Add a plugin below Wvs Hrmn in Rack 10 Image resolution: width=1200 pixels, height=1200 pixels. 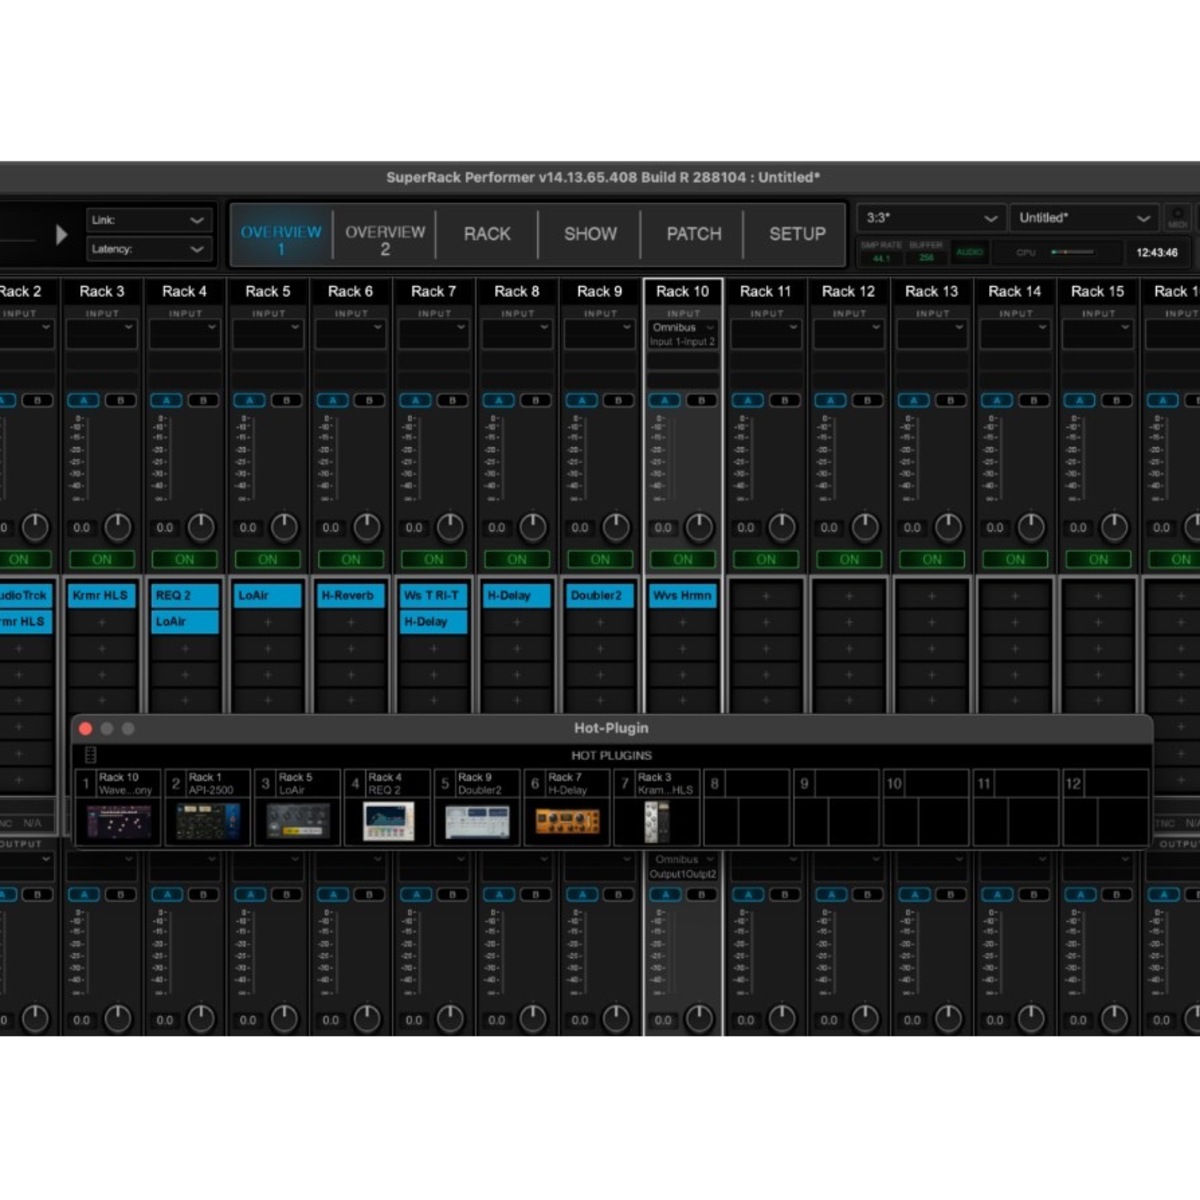click(x=683, y=622)
